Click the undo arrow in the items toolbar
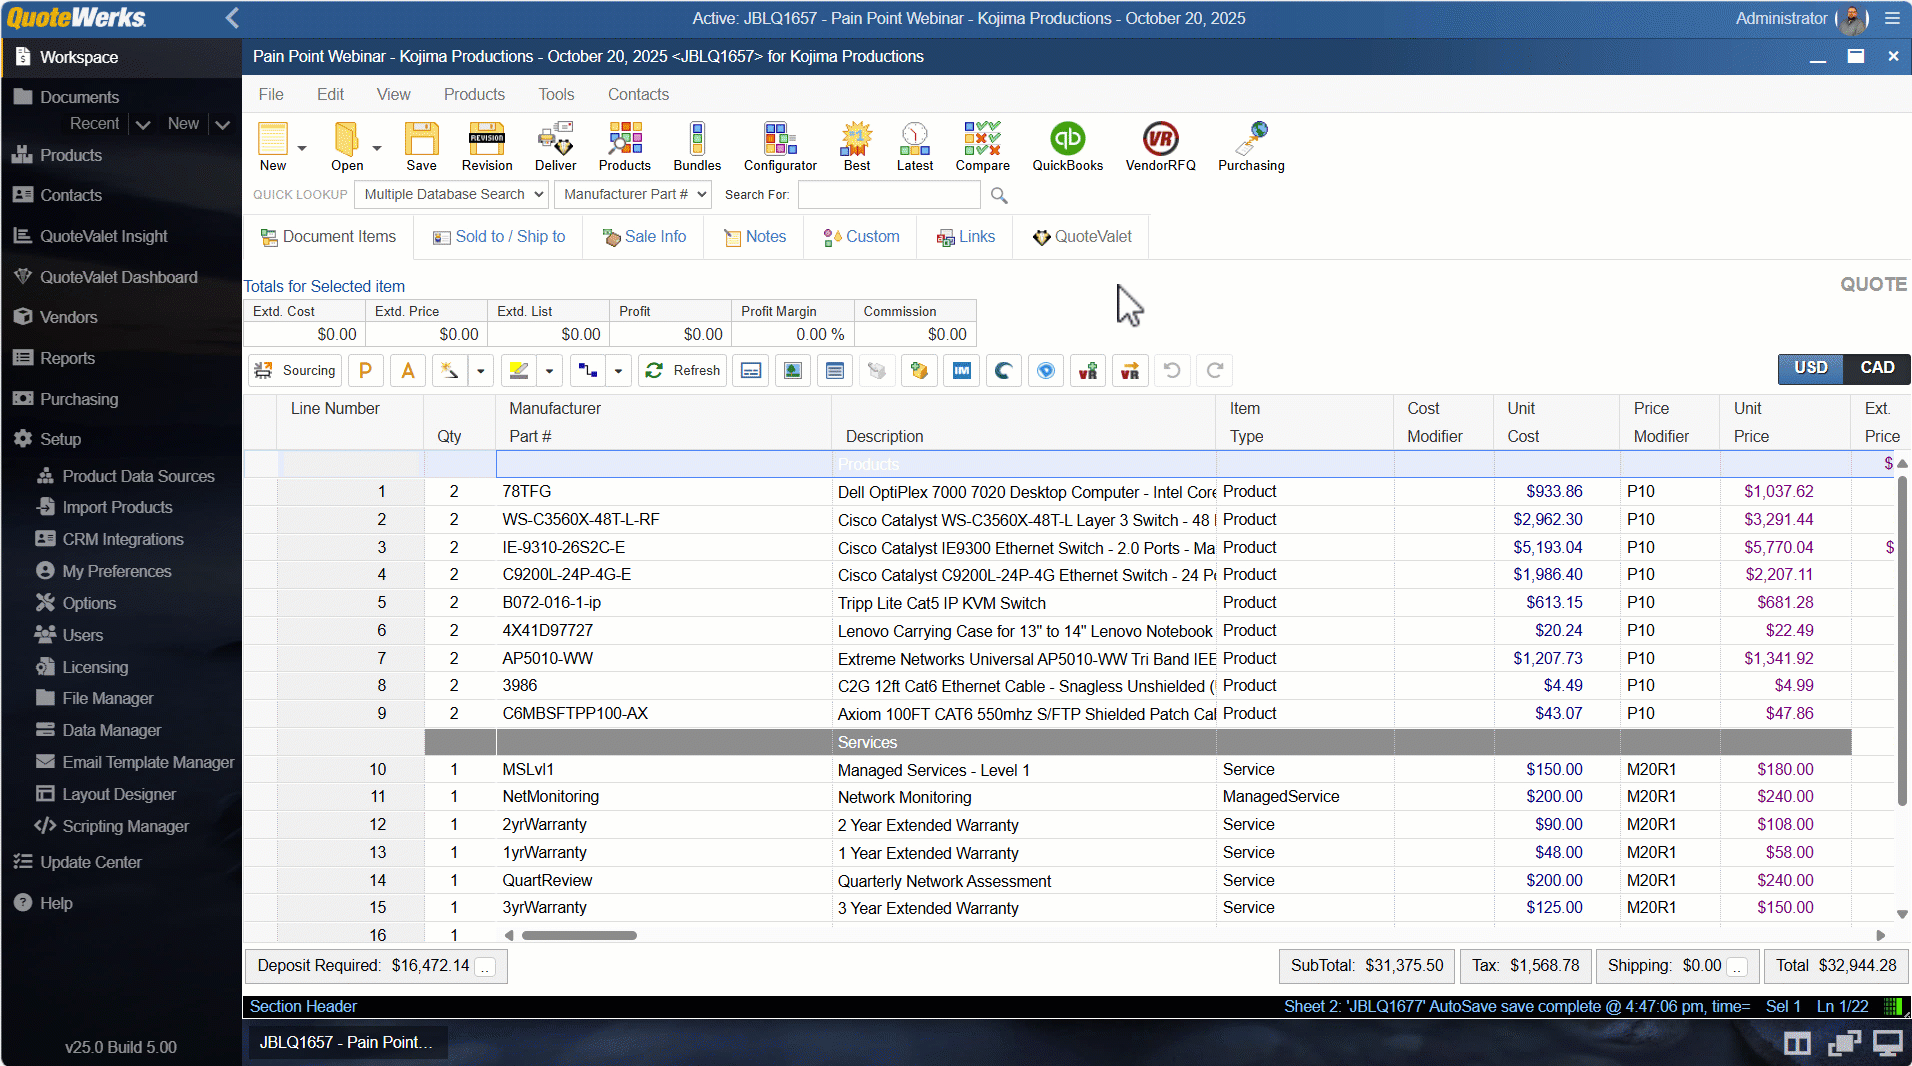 pyautogui.click(x=1172, y=370)
